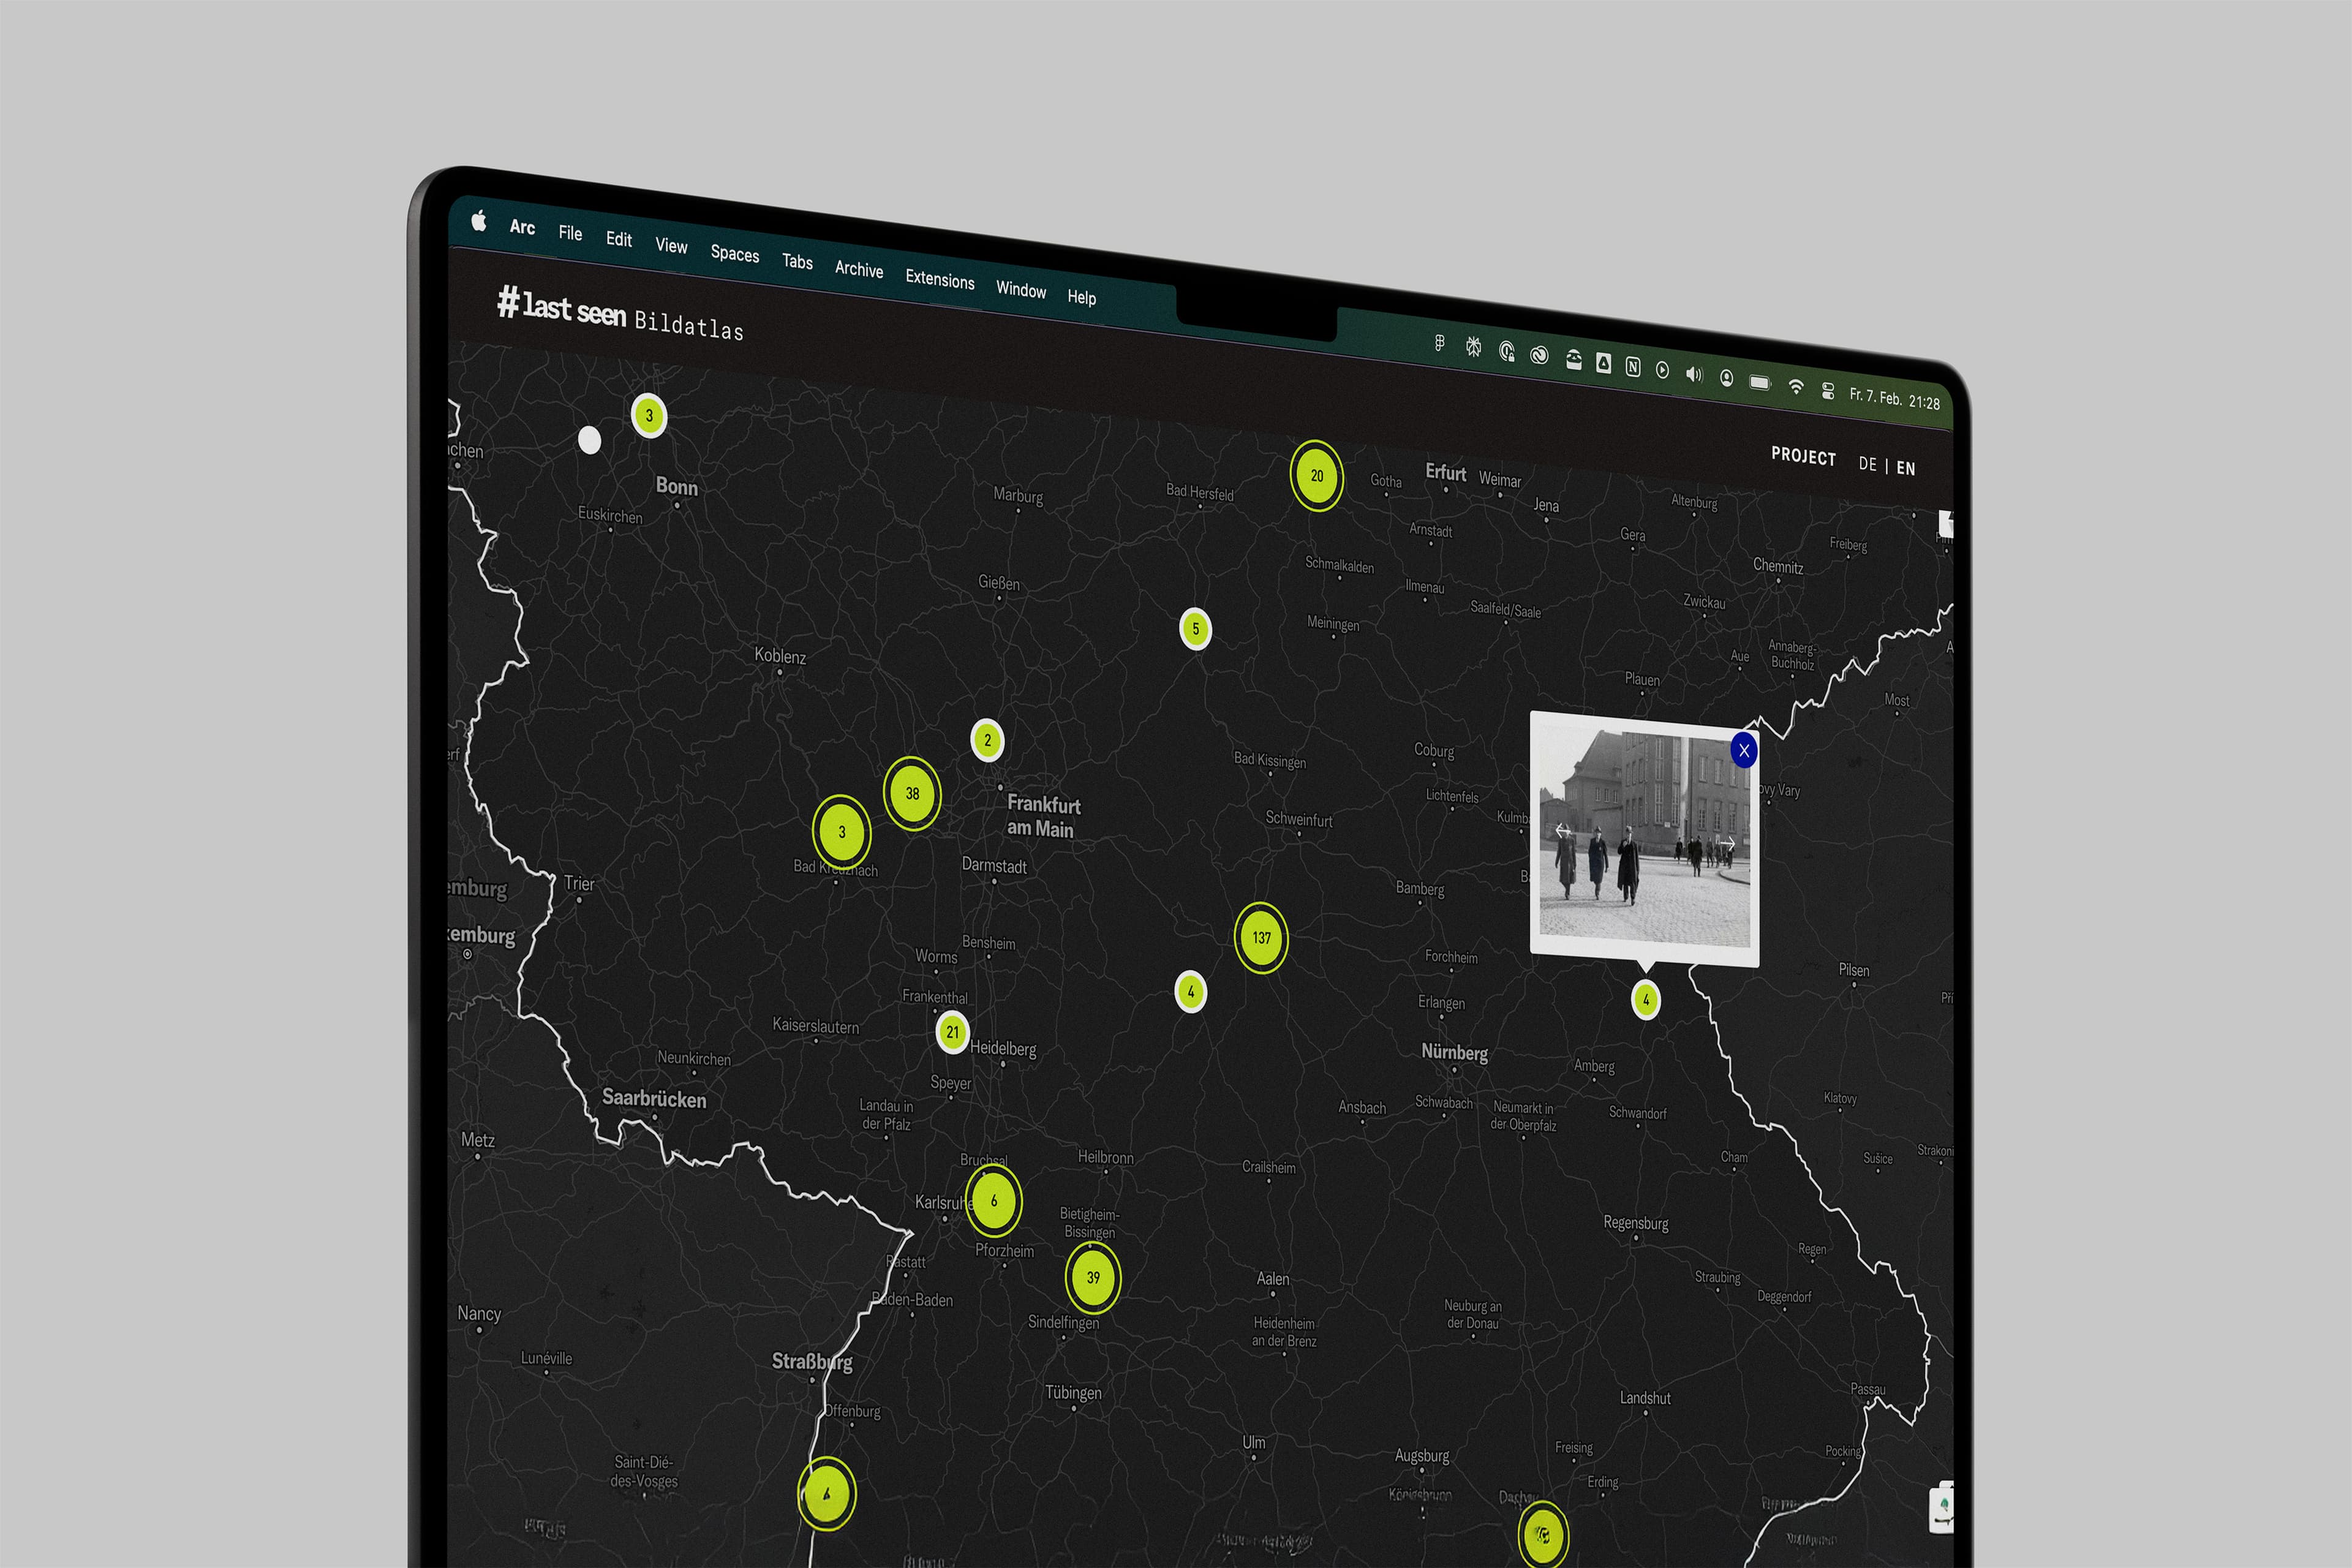This screenshot has width=2352, height=1568.
Task: Open the Tabs menu
Action: point(797,262)
